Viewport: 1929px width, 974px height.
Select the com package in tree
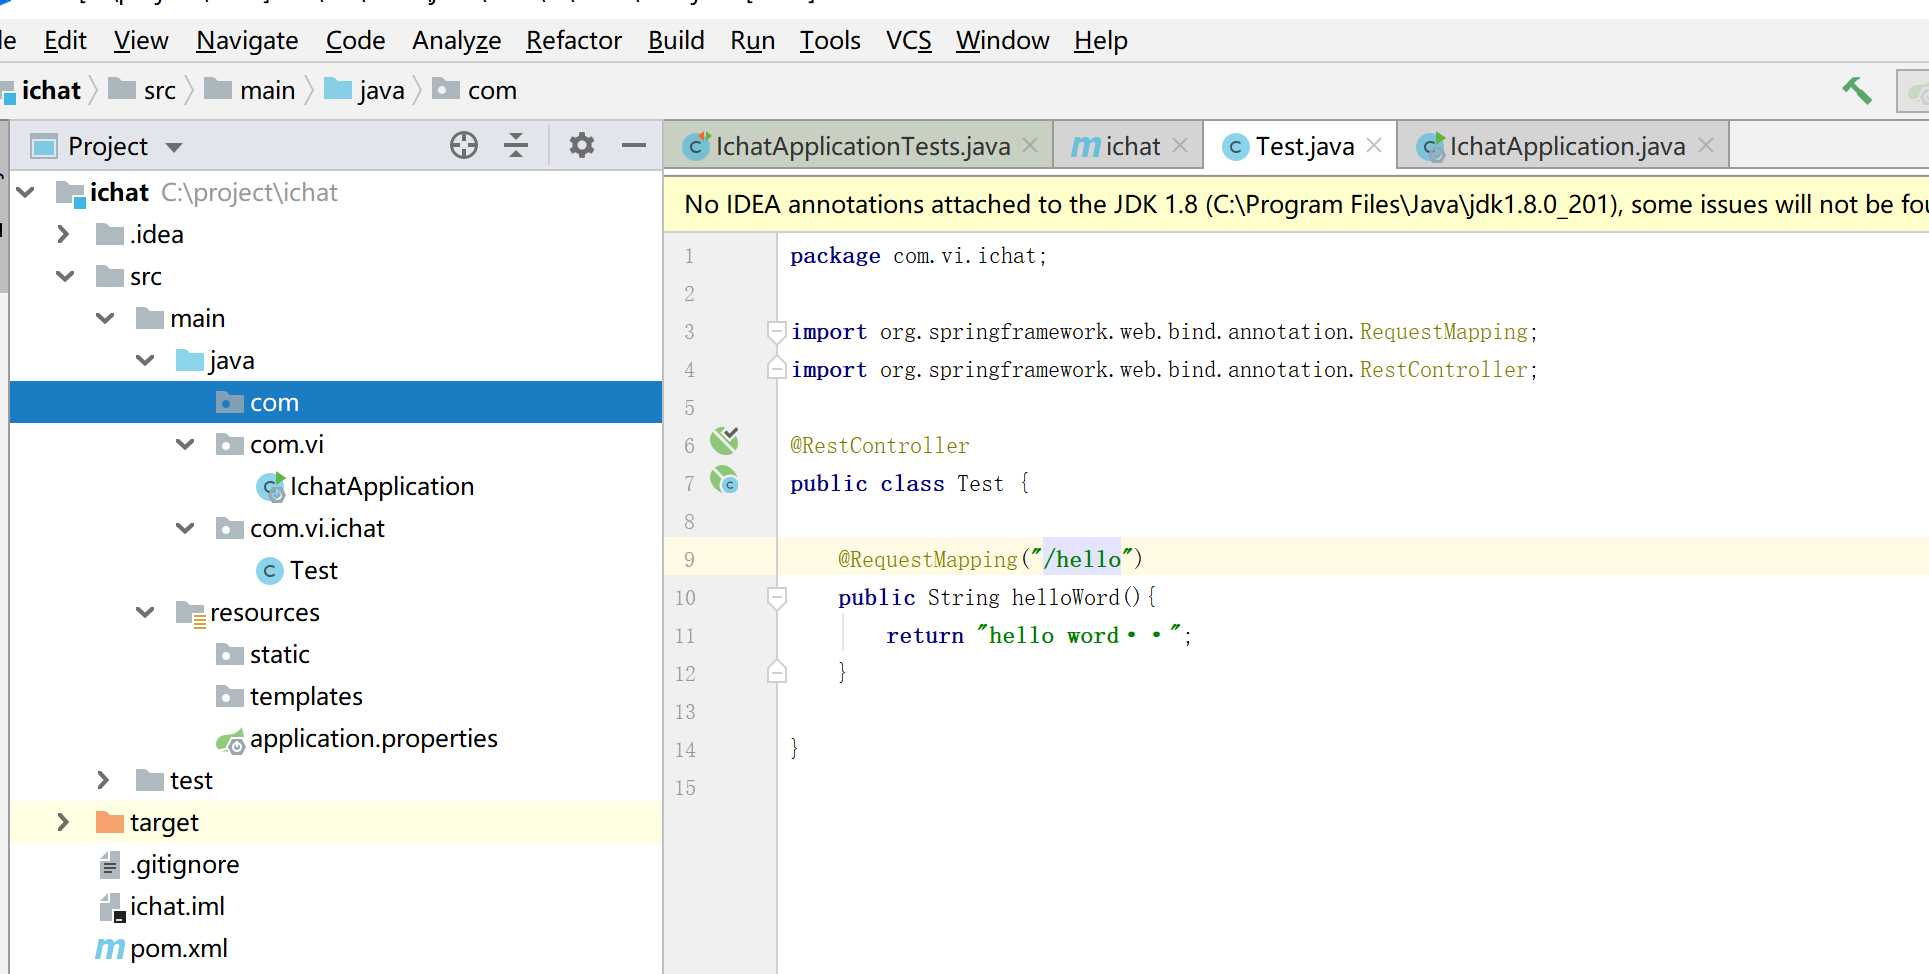point(336,402)
